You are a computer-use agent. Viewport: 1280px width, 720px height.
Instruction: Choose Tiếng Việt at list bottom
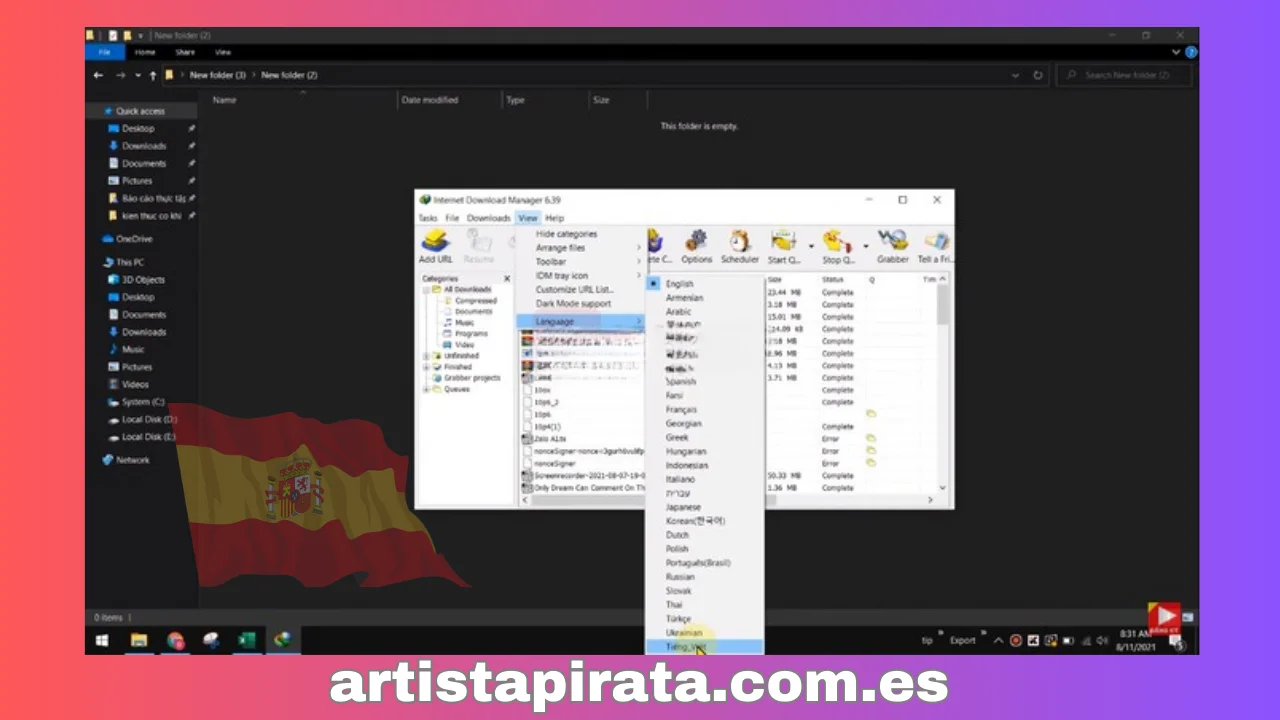704,647
